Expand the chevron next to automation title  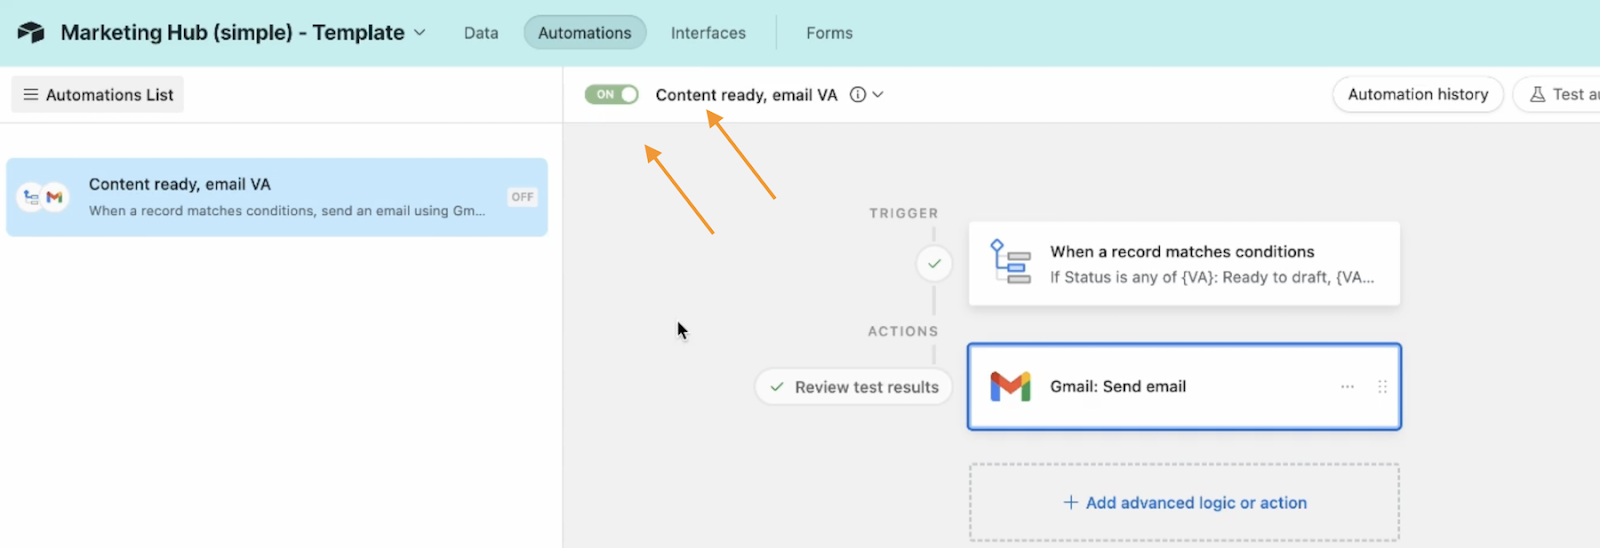[878, 95]
